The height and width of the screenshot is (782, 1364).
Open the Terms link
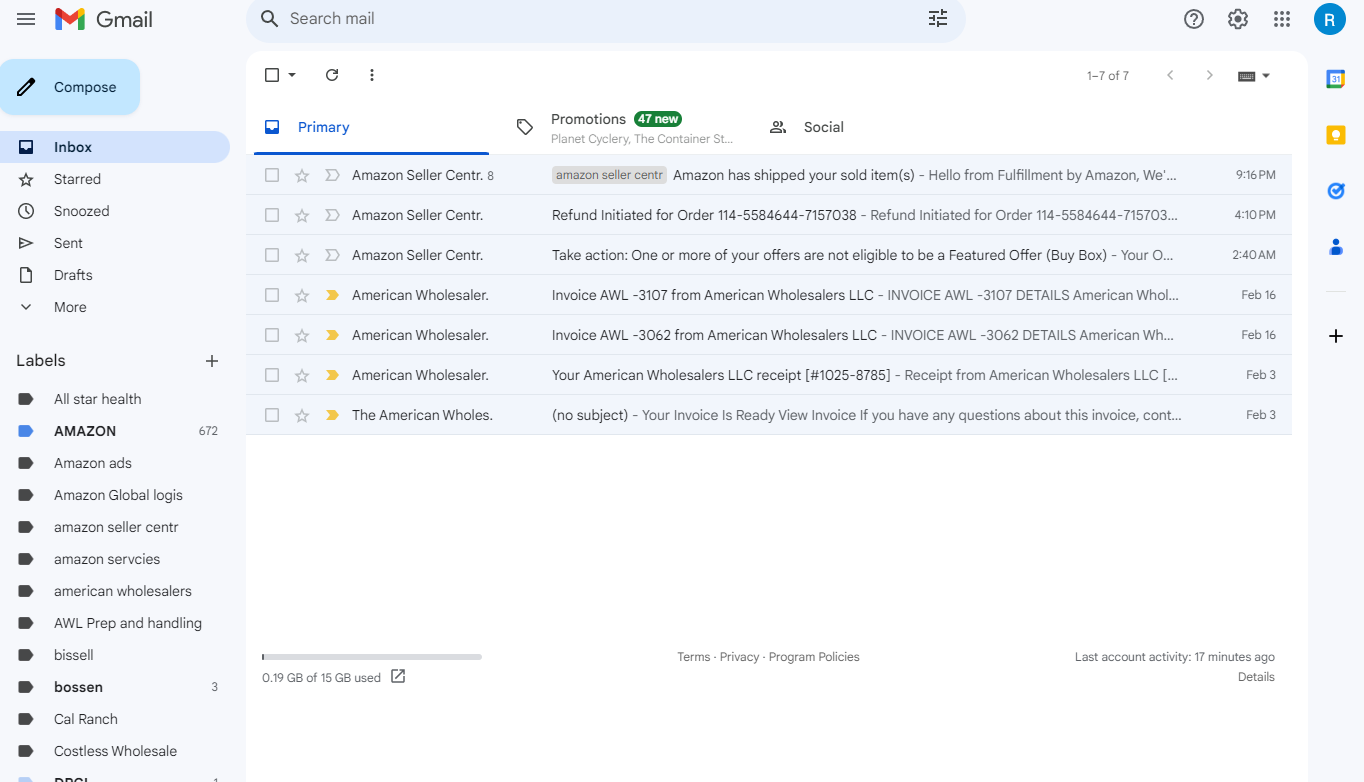[694, 657]
